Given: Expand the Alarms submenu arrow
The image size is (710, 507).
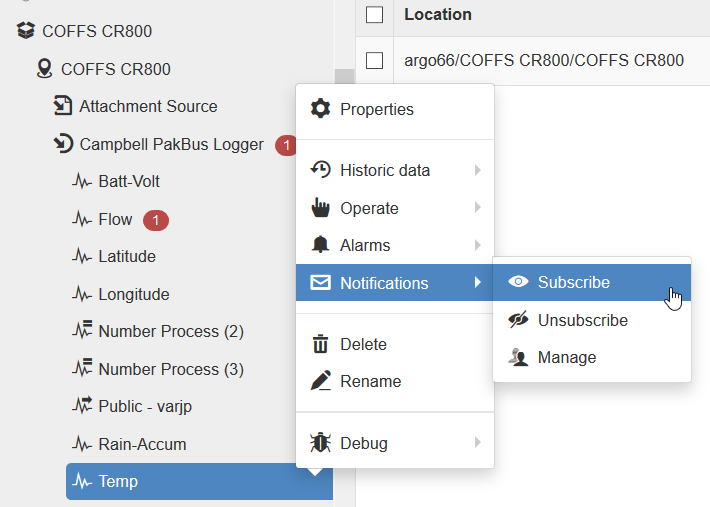Looking at the screenshot, I should tap(477, 245).
